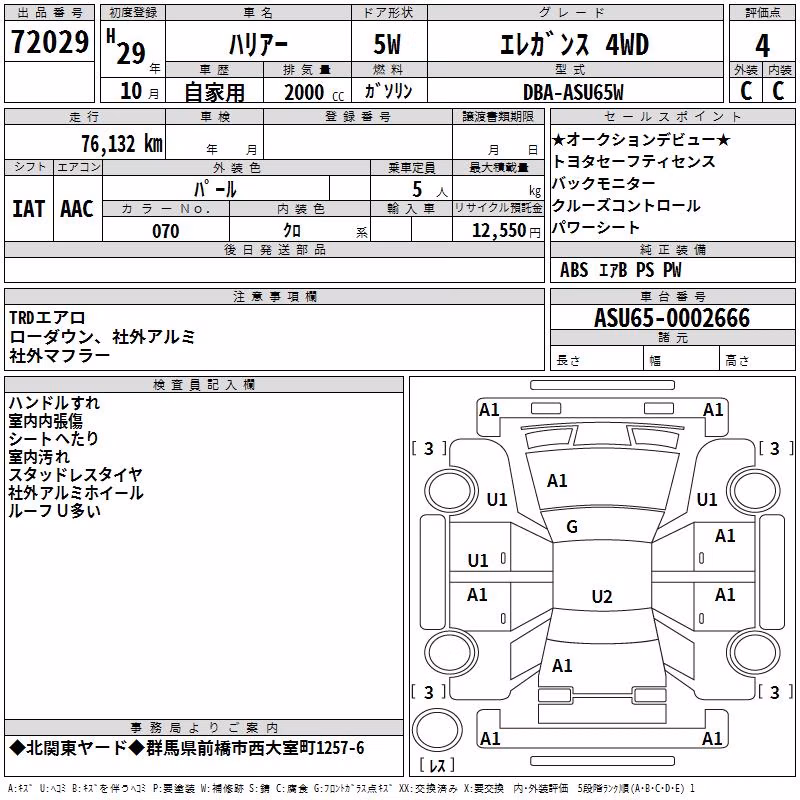Select the displacement value 2000 cc
This screenshot has height=800, width=800.
pos(314,93)
